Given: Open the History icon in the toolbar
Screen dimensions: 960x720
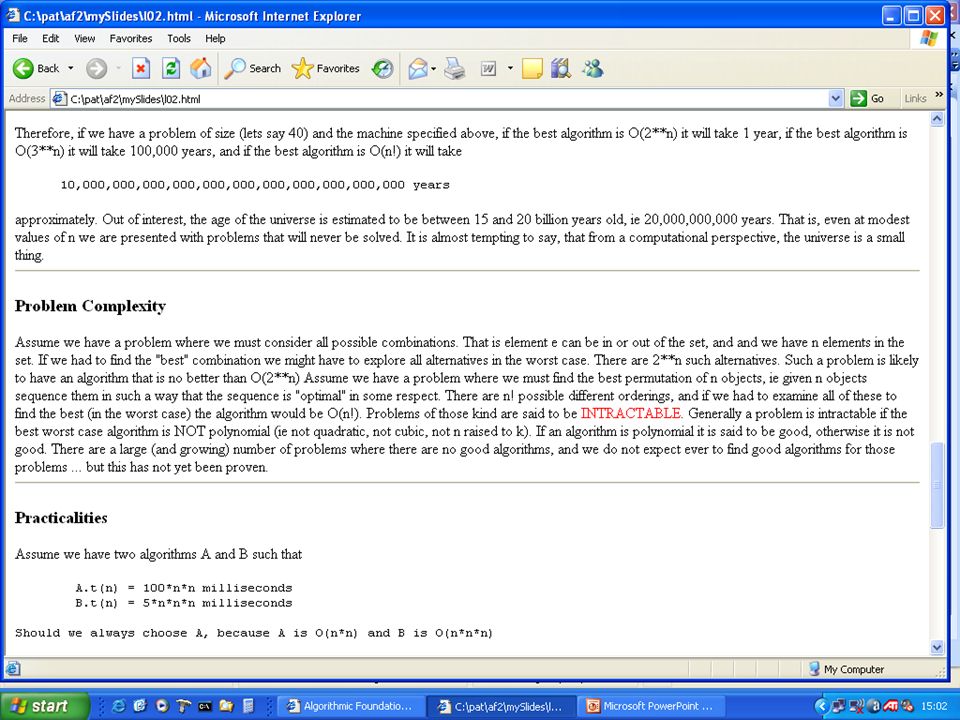Looking at the screenshot, I should coord(383,69).
